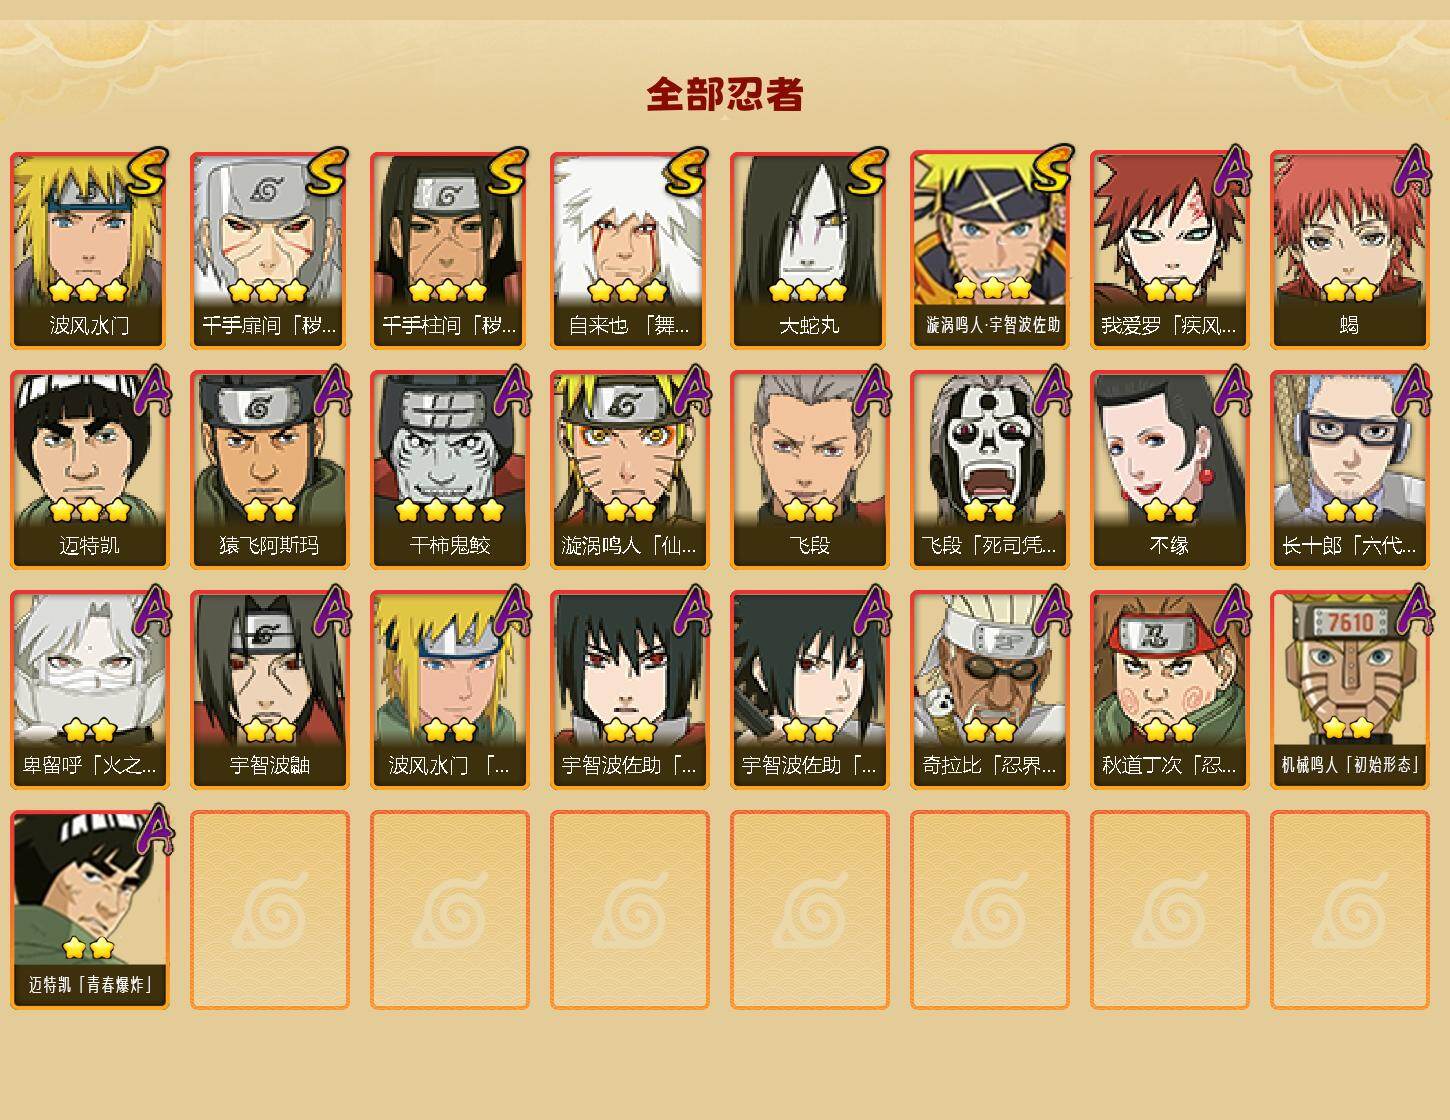1450x1120 pixels.
Task: Open the 不缘 ninja card
Action: [1170, 470]
